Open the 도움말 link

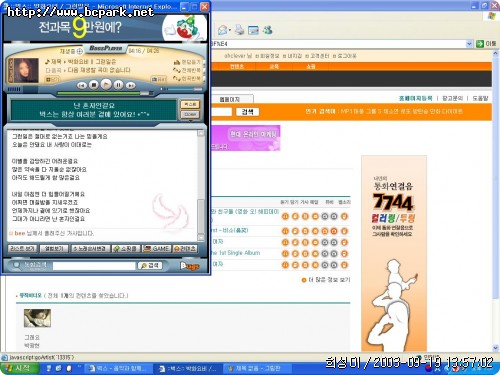[x=480, y=98]
